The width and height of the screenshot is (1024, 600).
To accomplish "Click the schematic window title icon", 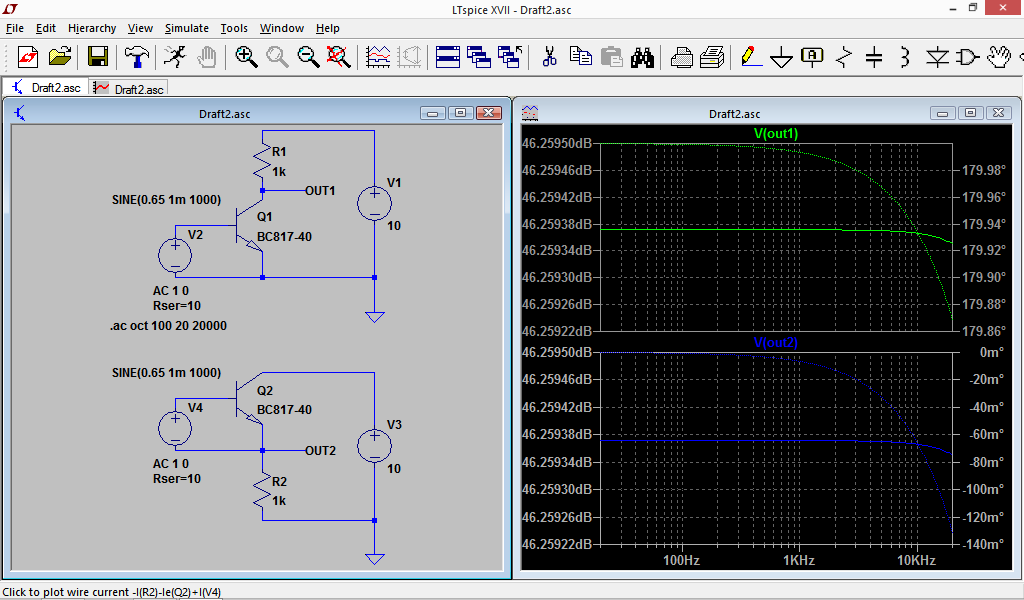I will (20, 113).
